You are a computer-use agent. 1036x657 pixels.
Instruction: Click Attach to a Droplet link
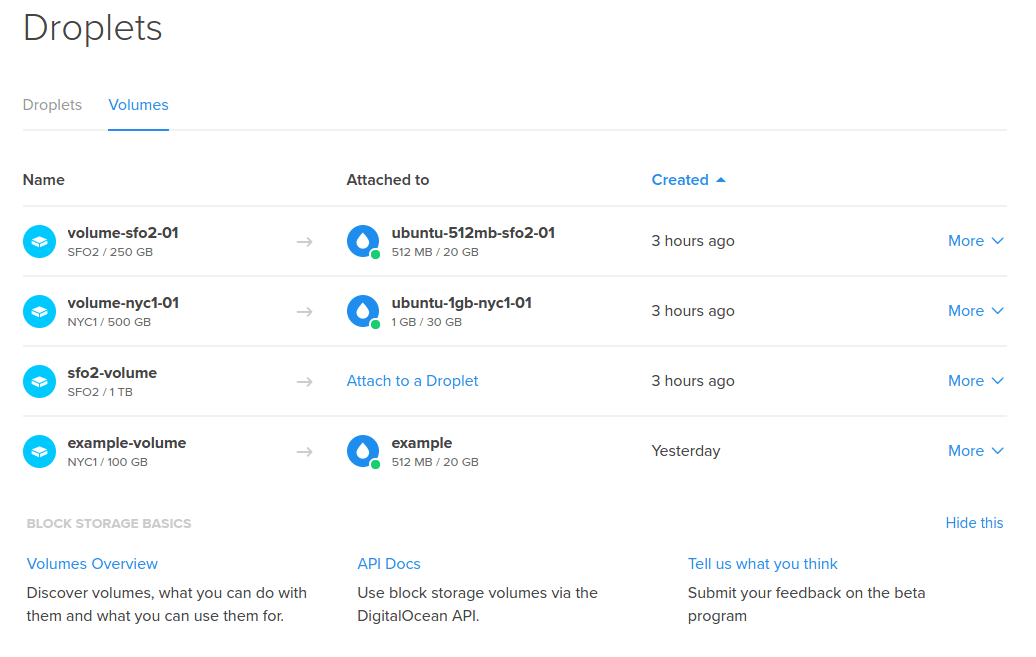(x=412, y=381)
